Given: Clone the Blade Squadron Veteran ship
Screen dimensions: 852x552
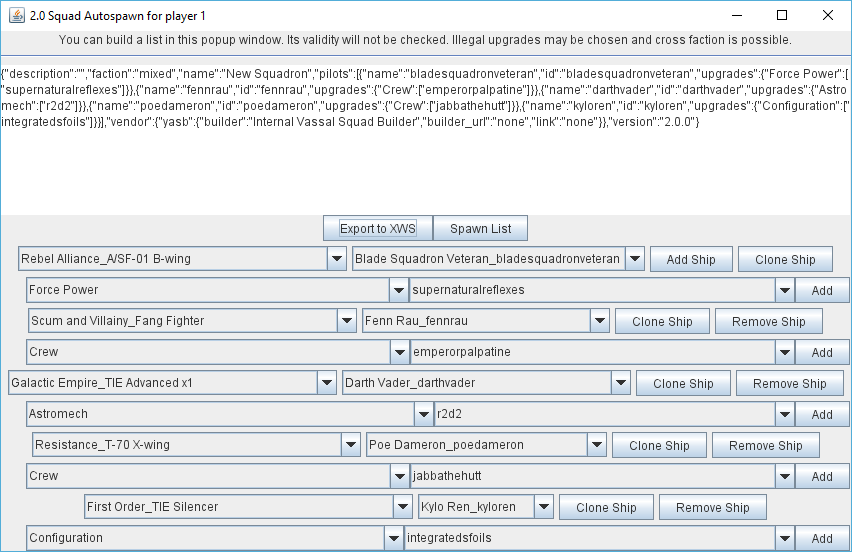Looking at the screenshot, I should pyautogui.click(x=785, y=259).
